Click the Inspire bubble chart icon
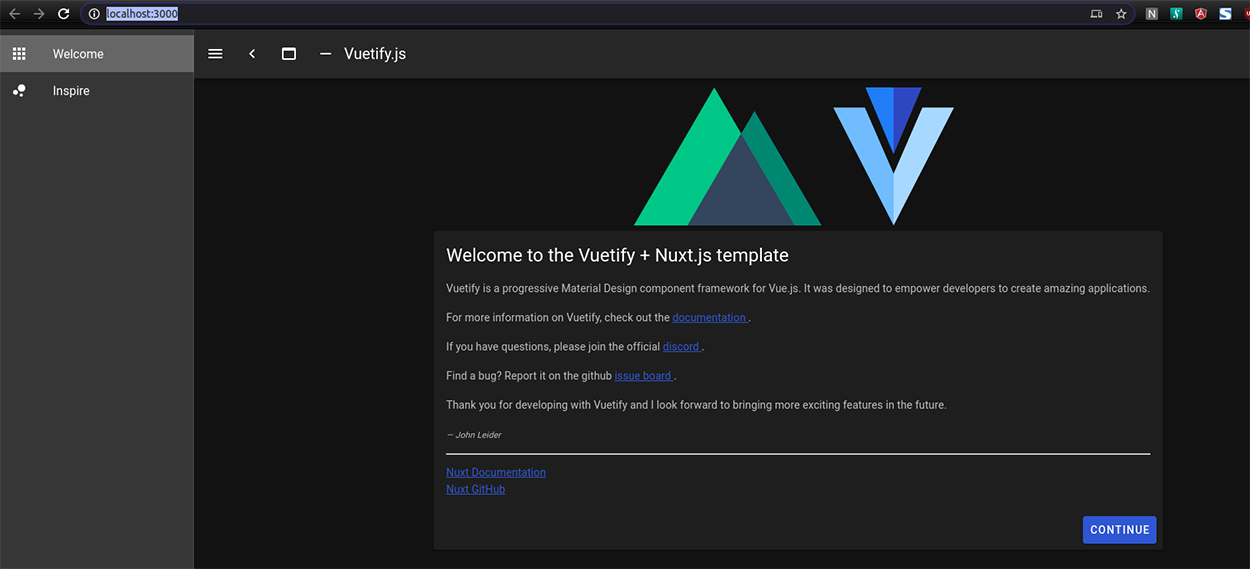 19,91
